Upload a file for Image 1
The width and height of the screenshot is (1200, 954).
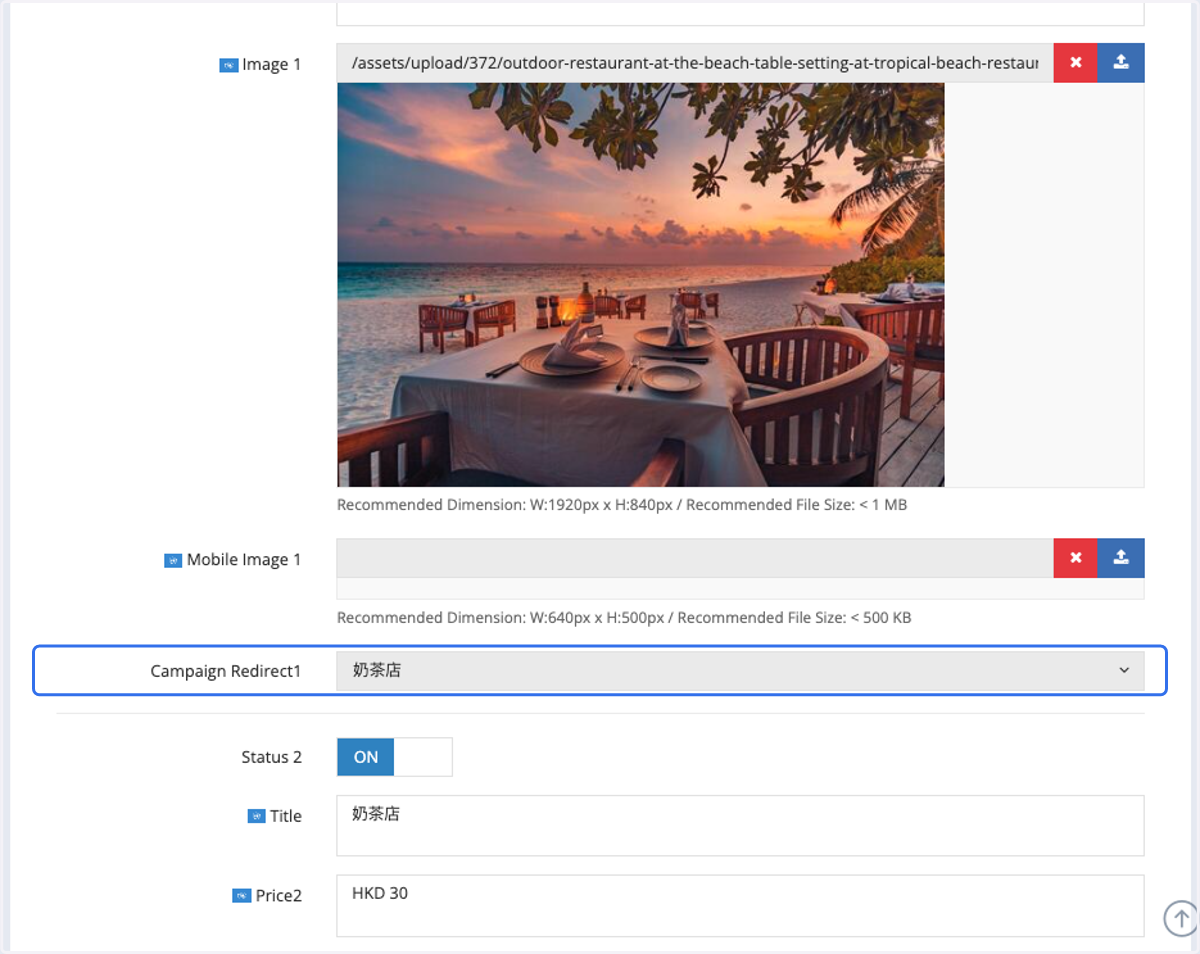pyautogui.click(x=1121, y=62)
